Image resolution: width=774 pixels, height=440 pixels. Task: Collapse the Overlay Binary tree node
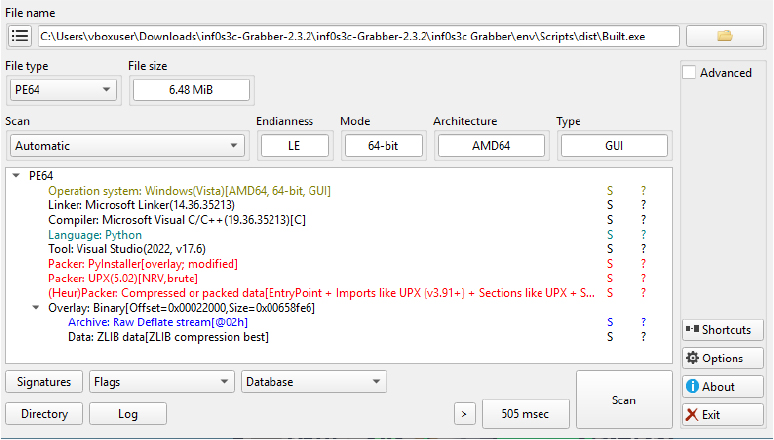click(x=36, y=307)
